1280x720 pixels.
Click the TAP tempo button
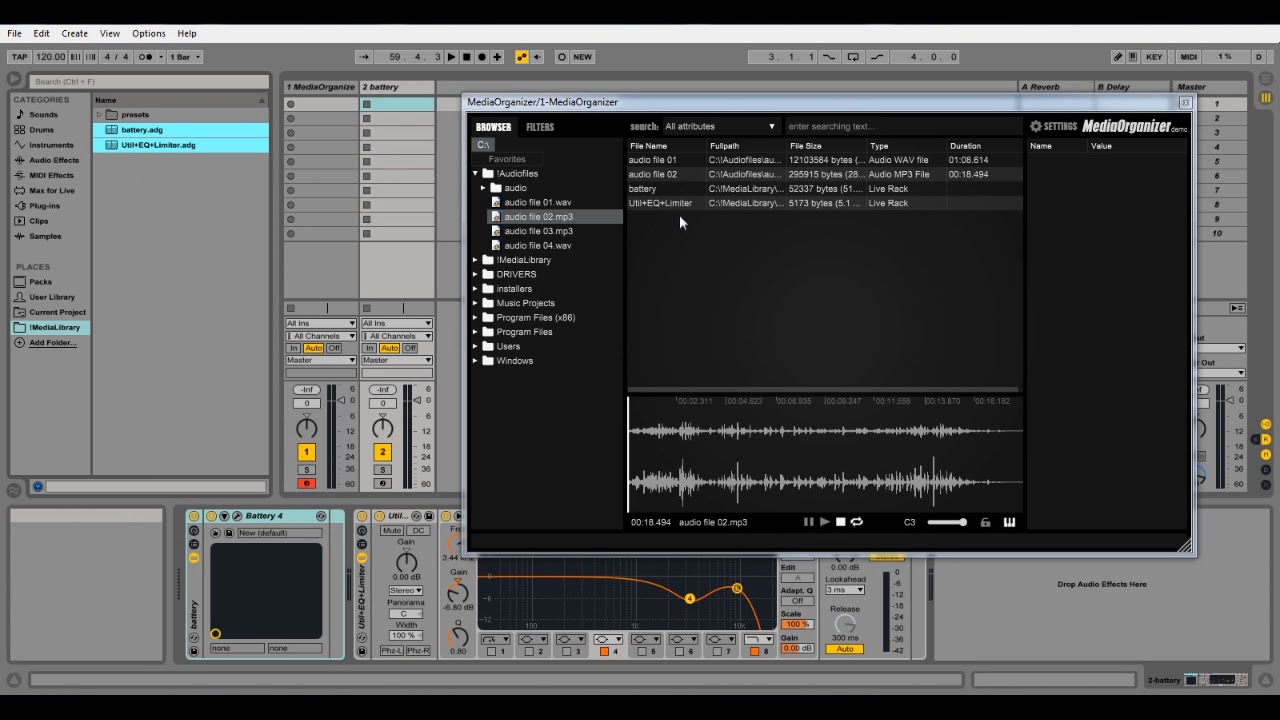pyautogui.click(x=19, y=57)
